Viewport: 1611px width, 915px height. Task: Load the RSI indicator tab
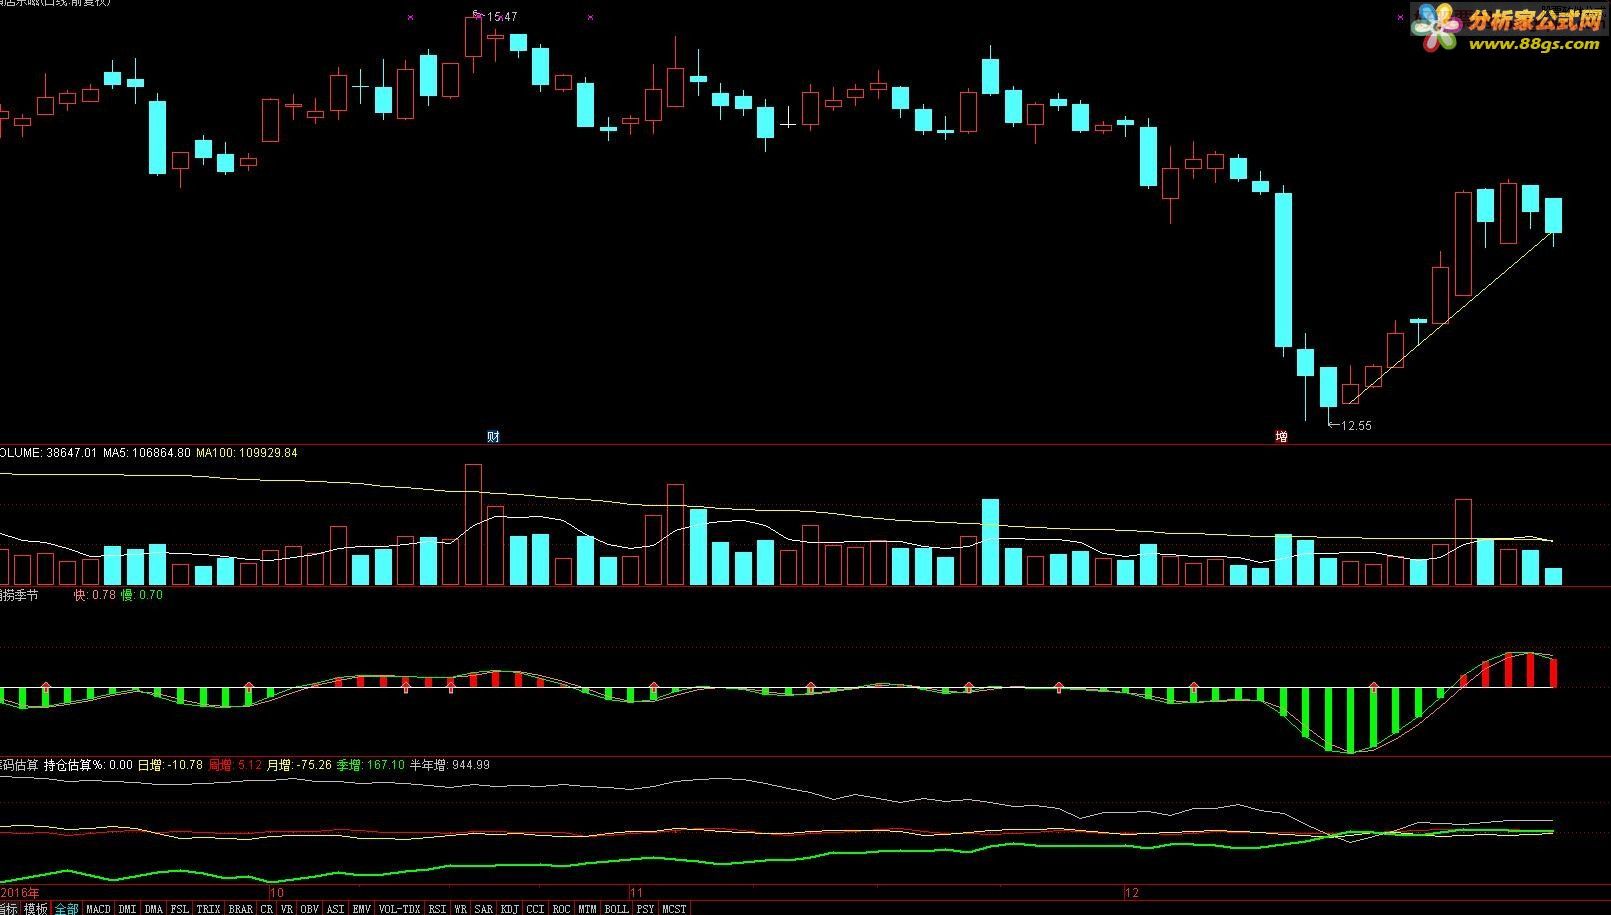tap(437, 909)
